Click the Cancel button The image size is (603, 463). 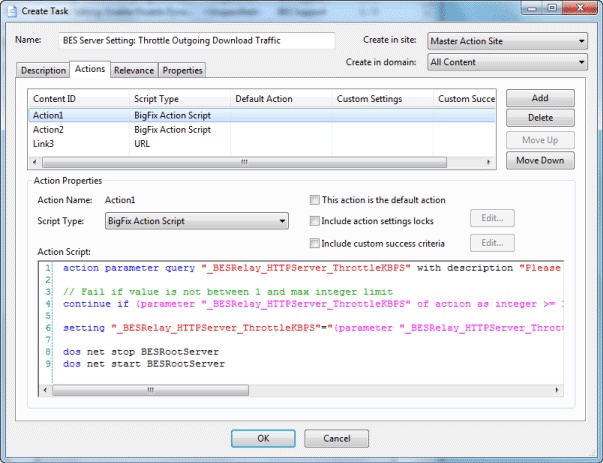(x=336, y=438)
